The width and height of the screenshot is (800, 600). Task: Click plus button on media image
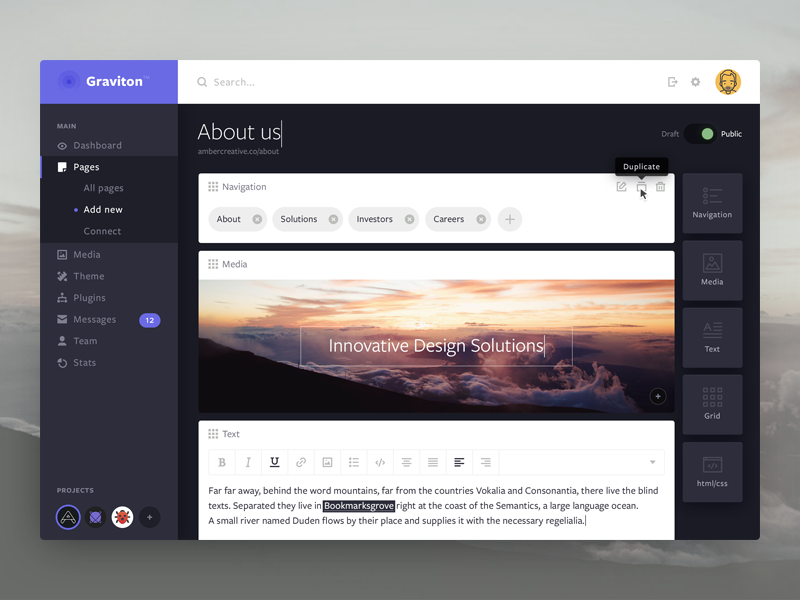tap(658, 396)
